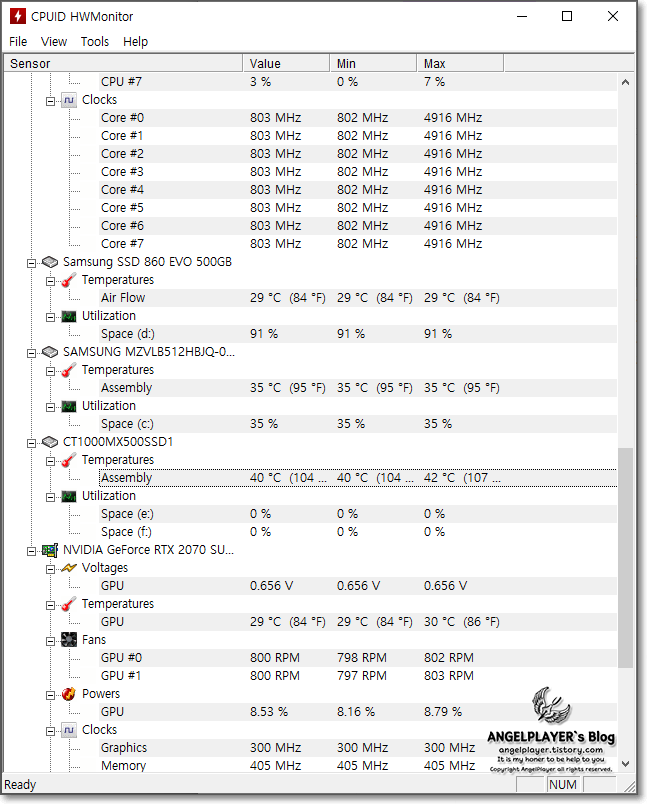
Task: Select the Core #0 clock row
Action: click(x=358, y=118)
